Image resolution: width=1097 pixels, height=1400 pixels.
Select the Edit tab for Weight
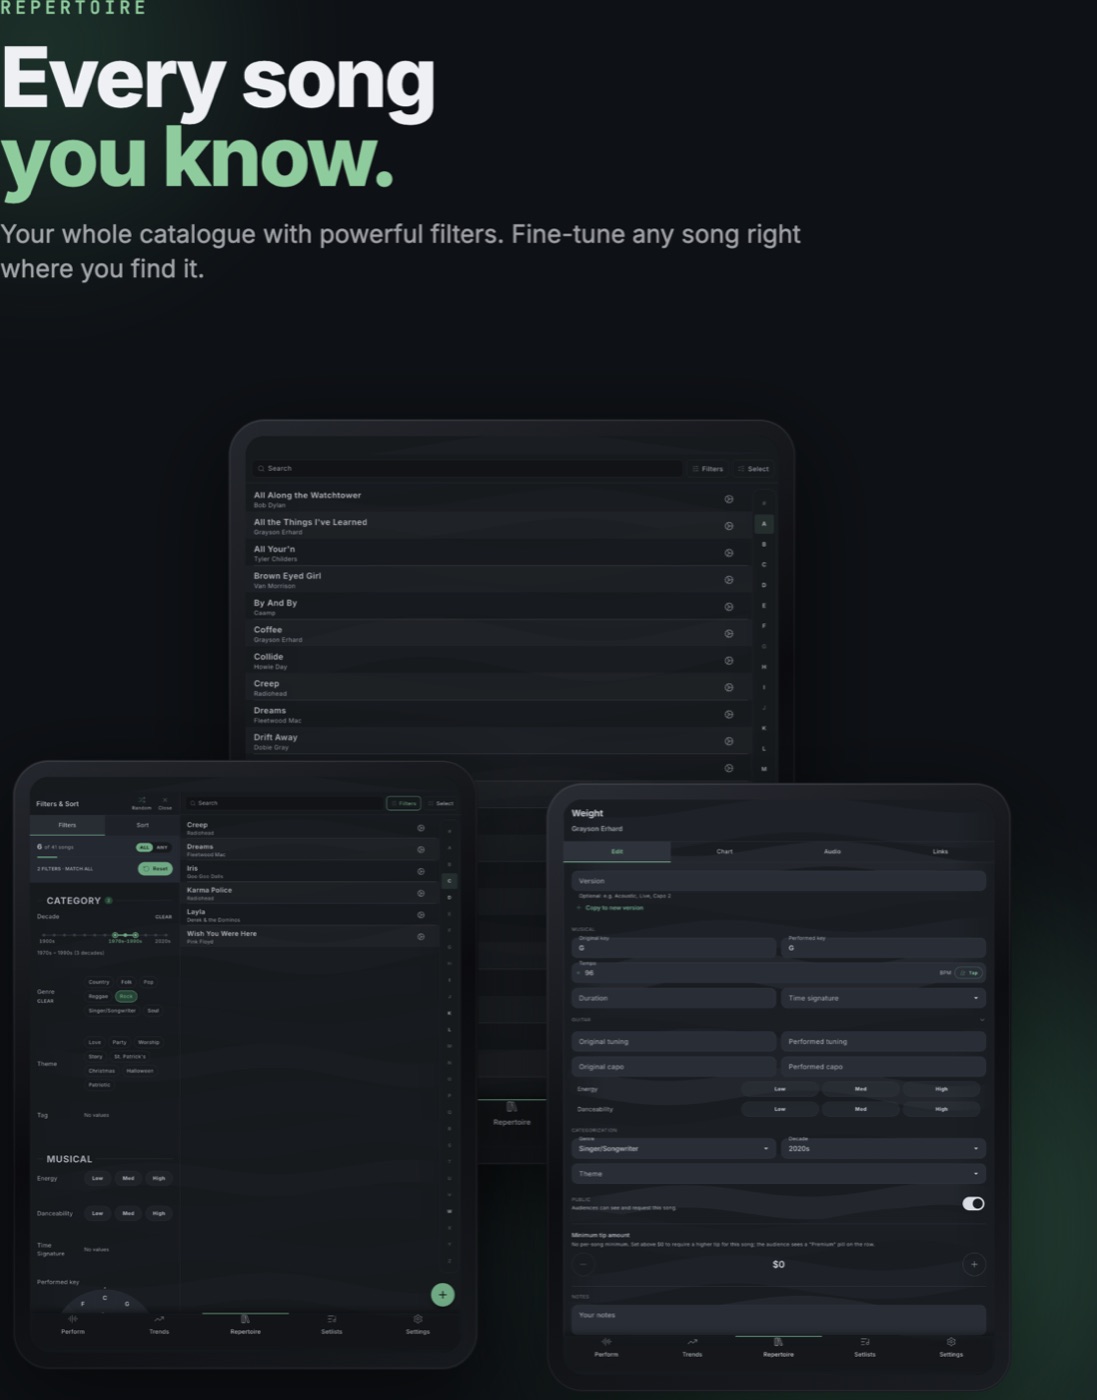coord(617,851)
